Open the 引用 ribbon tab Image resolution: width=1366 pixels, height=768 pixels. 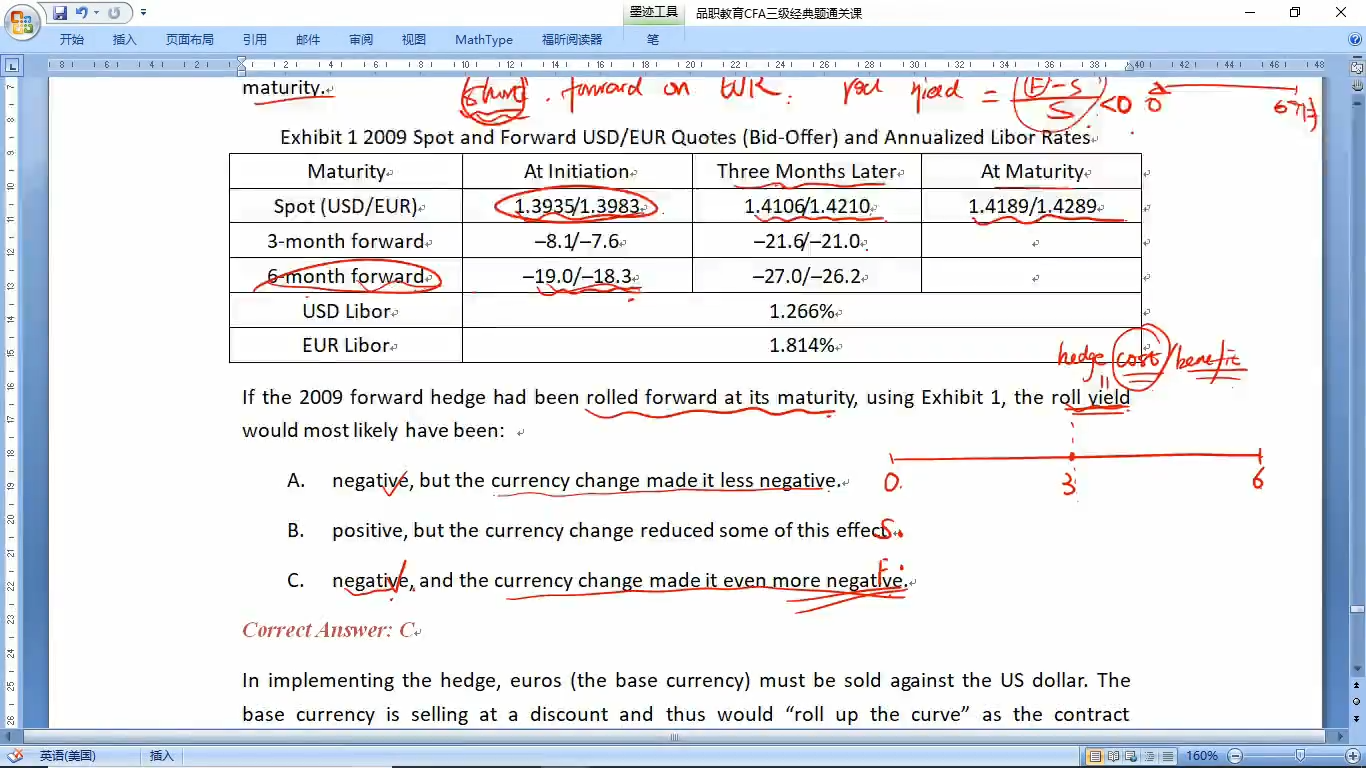[x=255, y=39]
